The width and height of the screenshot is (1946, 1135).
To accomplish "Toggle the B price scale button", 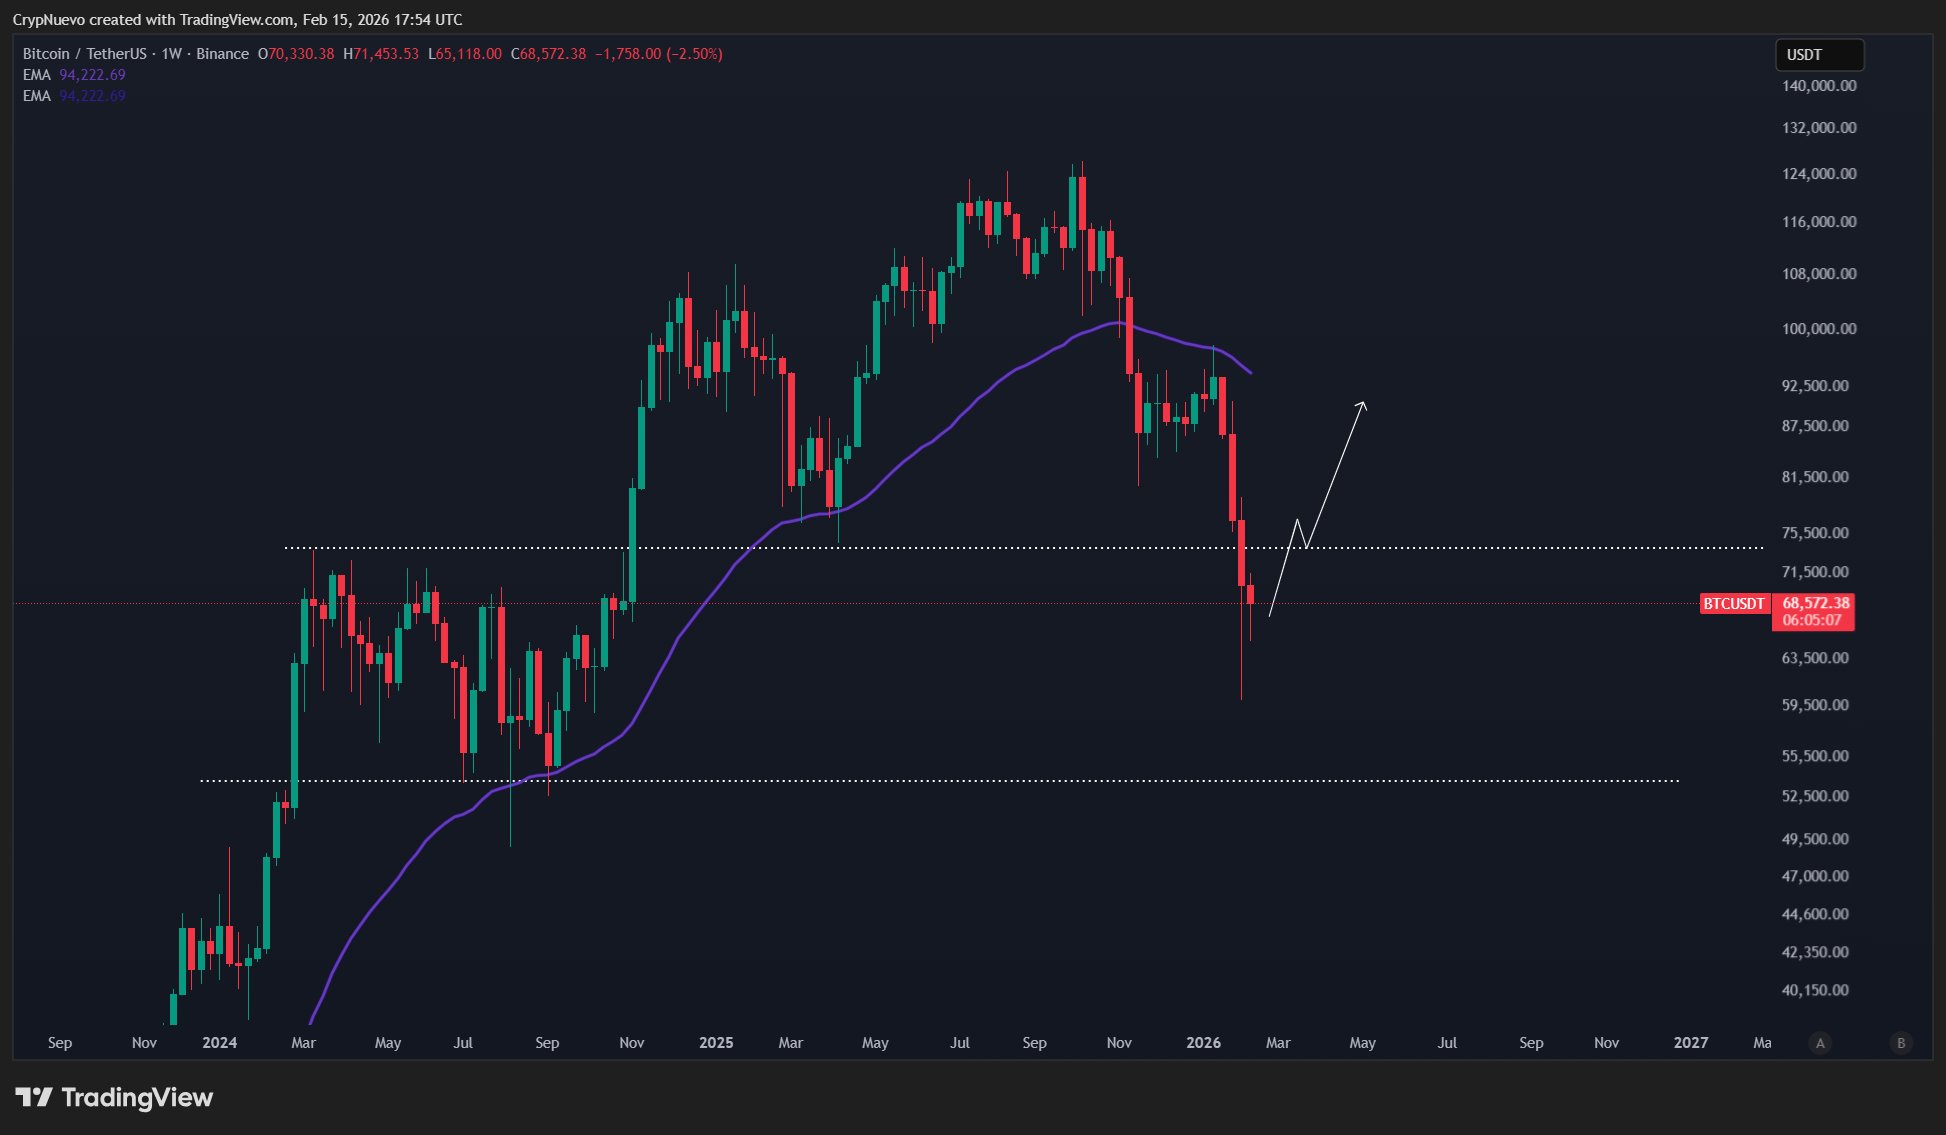I will (1899, 1042).
